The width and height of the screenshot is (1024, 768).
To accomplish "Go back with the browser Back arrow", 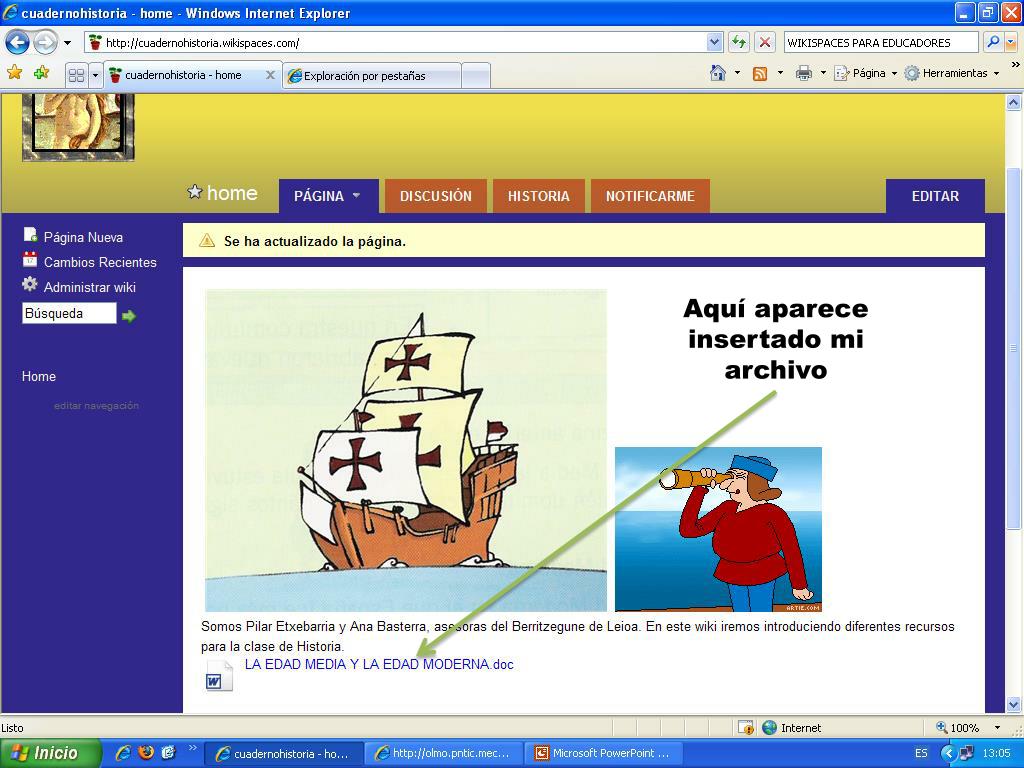I will click(18, 43).
